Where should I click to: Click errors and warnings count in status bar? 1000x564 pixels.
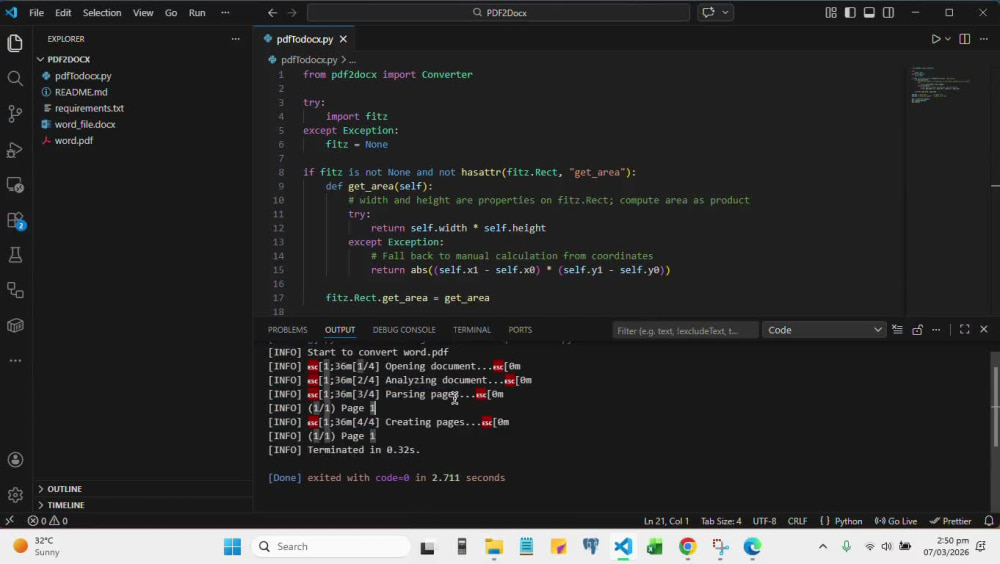coord(48,521)
